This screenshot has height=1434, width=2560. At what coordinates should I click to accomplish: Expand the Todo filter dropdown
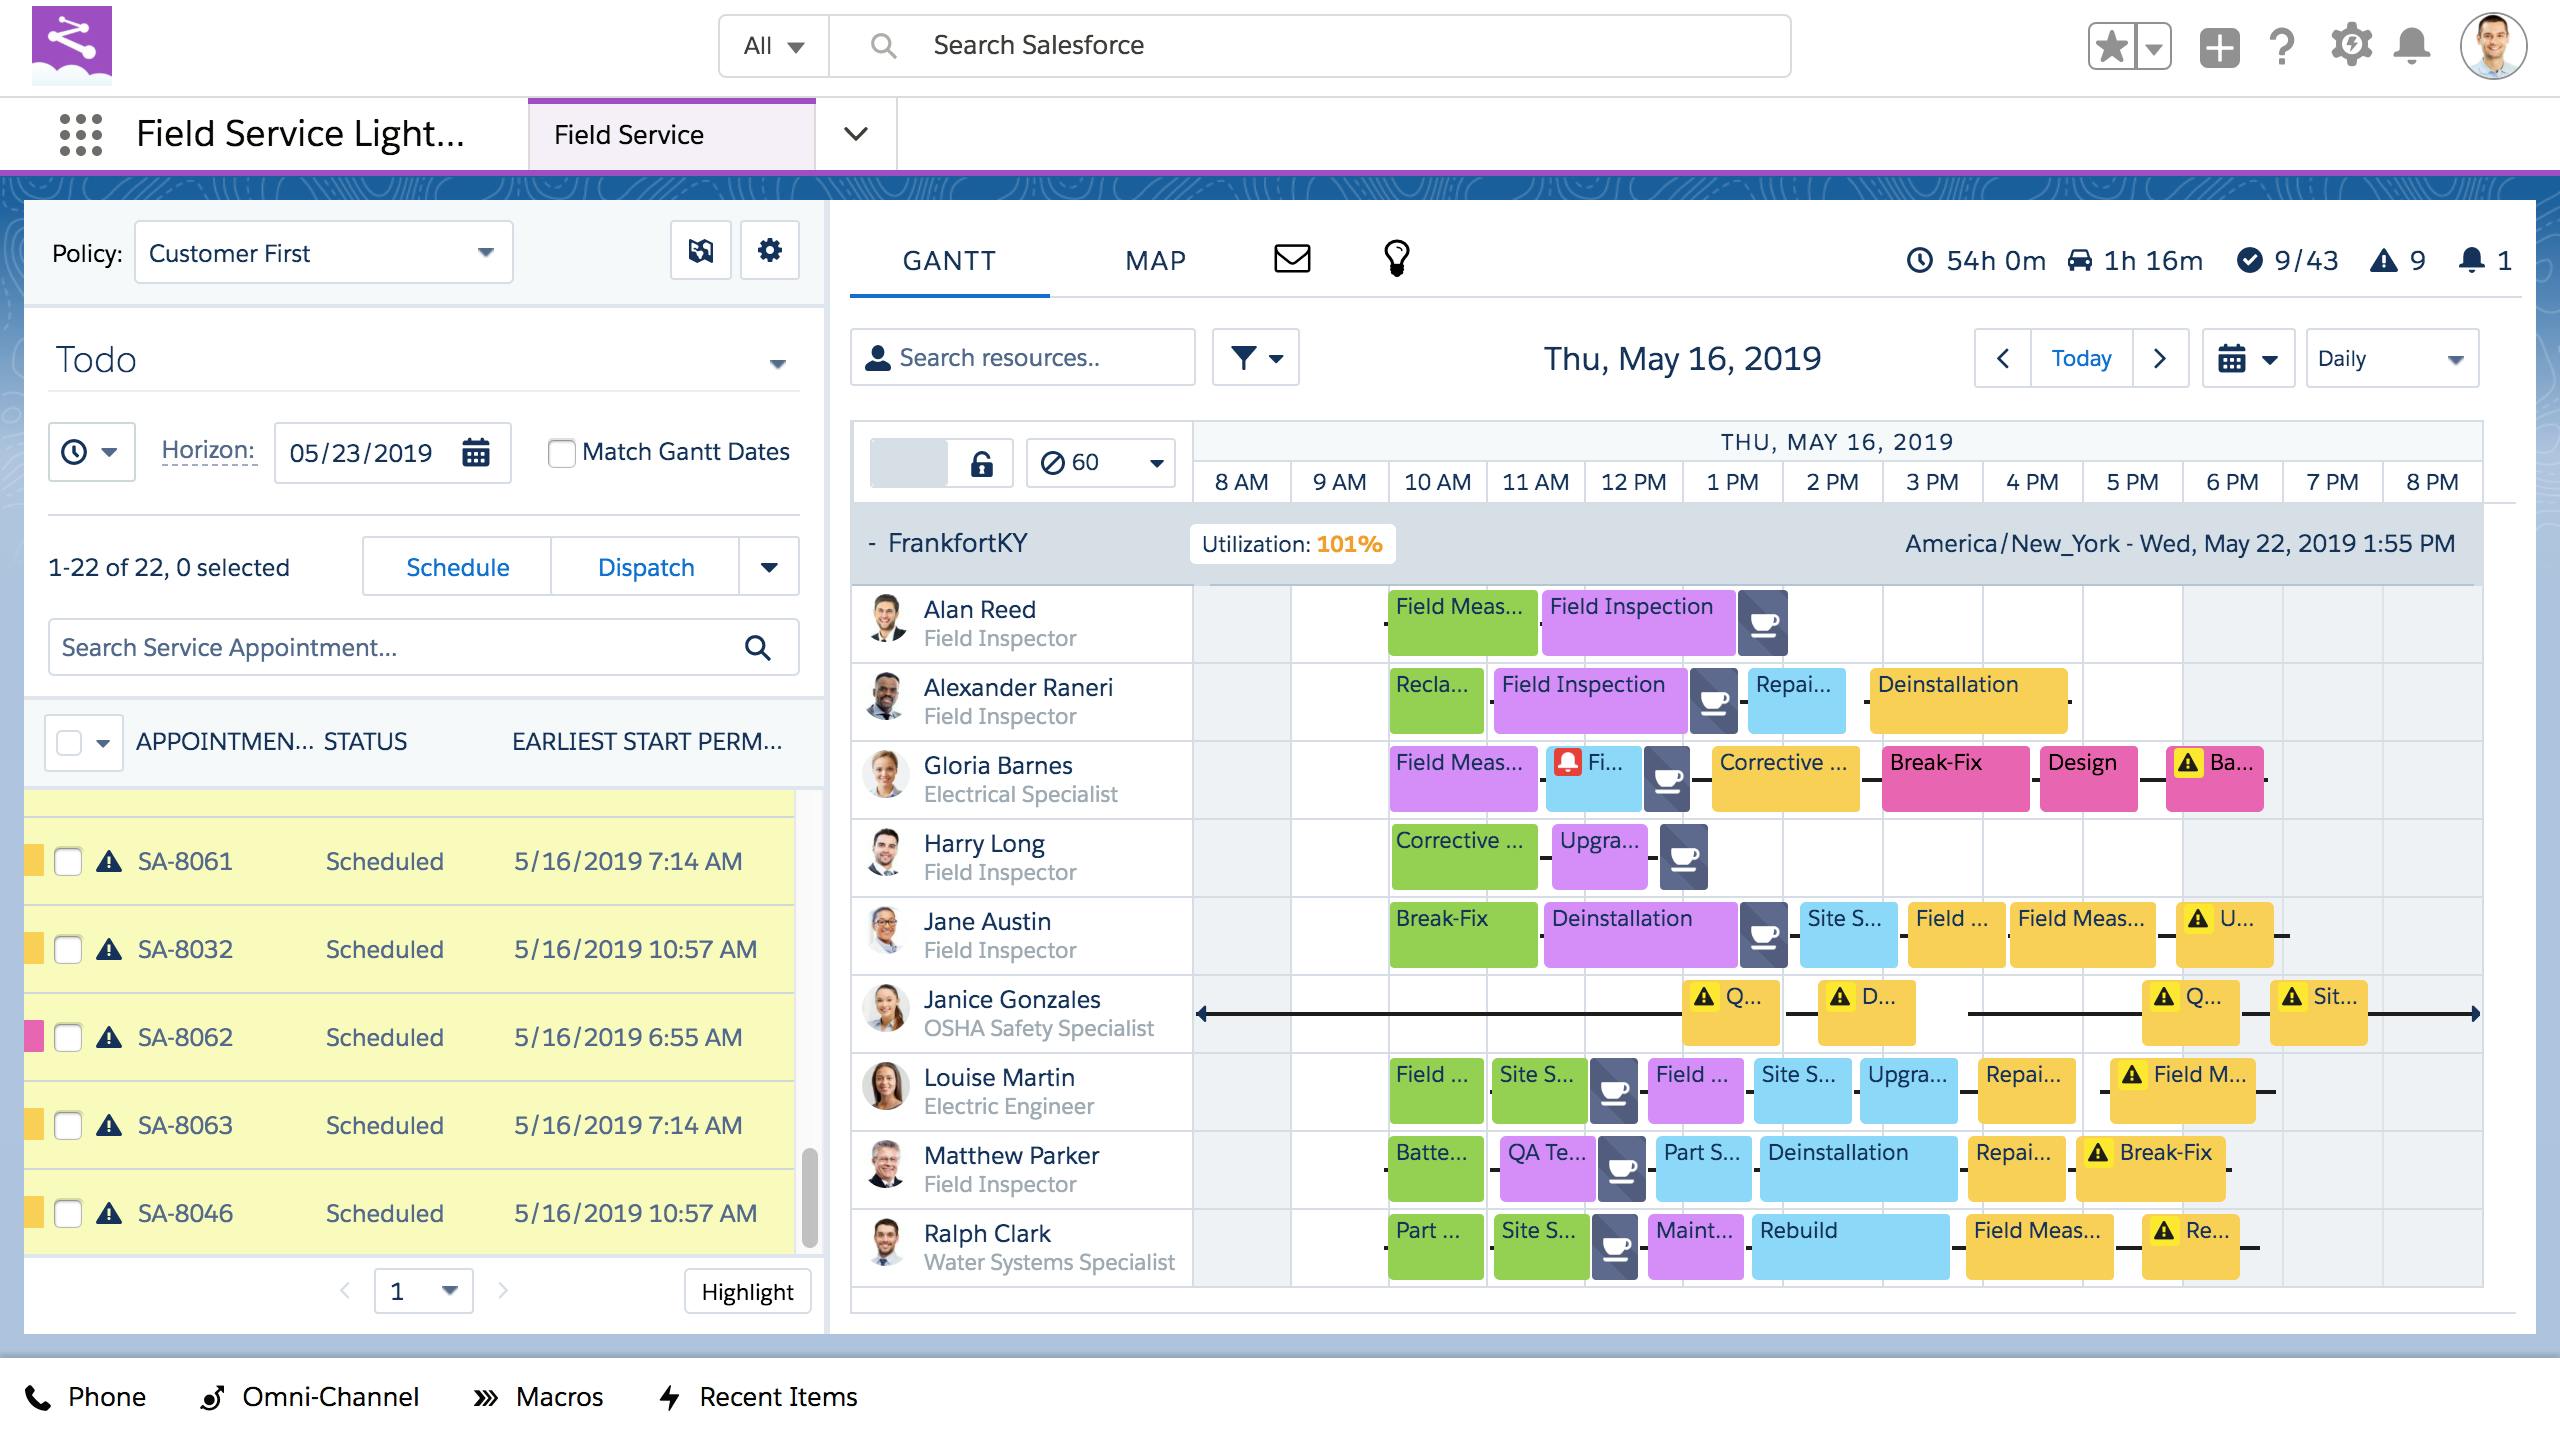click(x=777, y=363)
